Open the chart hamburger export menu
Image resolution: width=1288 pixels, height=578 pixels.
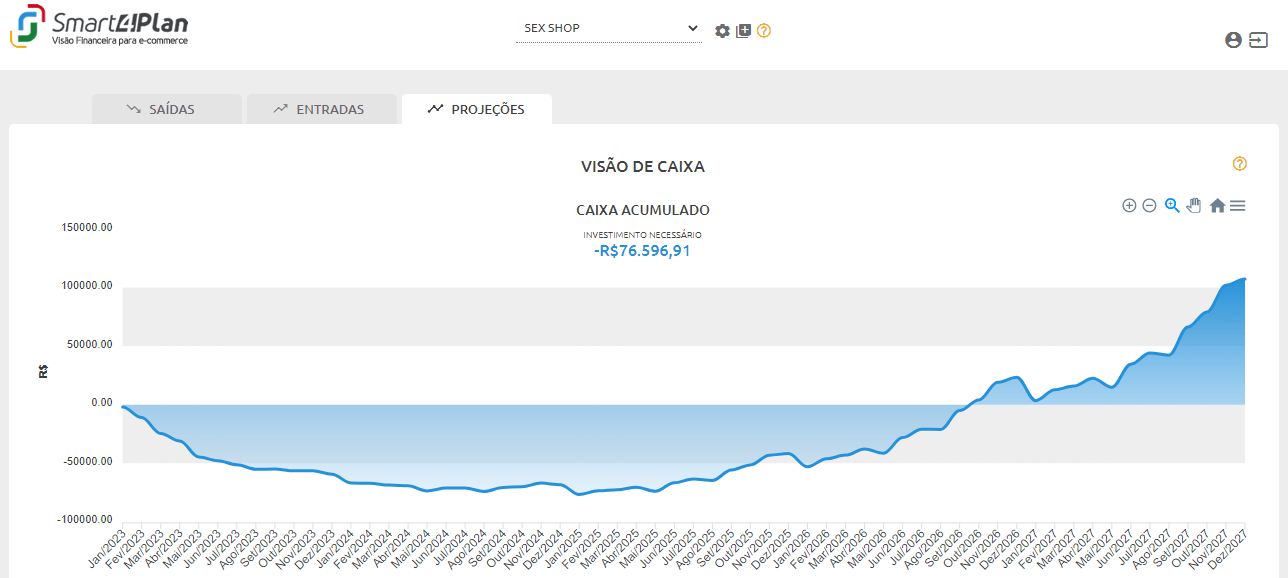tap(1238, 206)
